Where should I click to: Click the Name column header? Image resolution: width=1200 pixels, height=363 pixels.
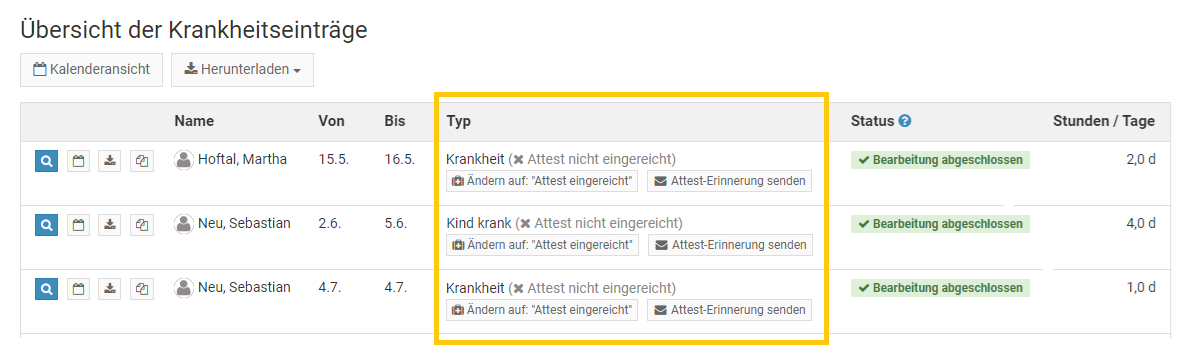pos(194,121)
